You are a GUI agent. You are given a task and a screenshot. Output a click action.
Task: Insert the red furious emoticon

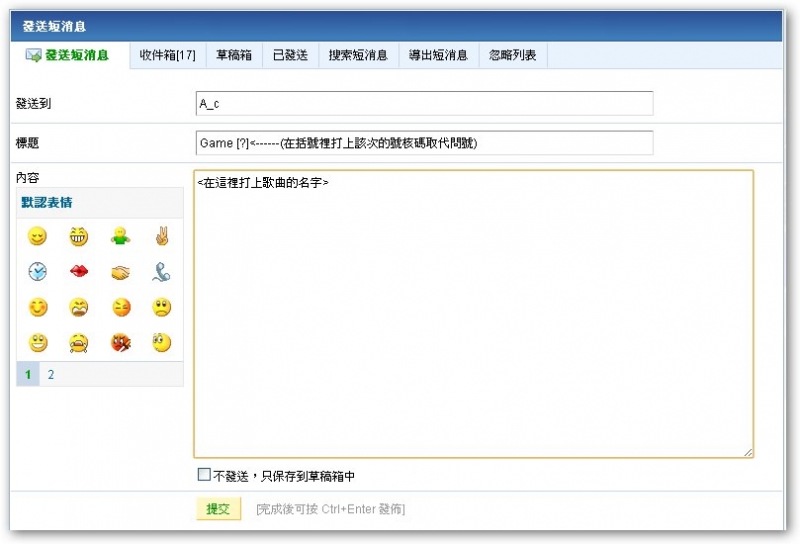(121, 342)
